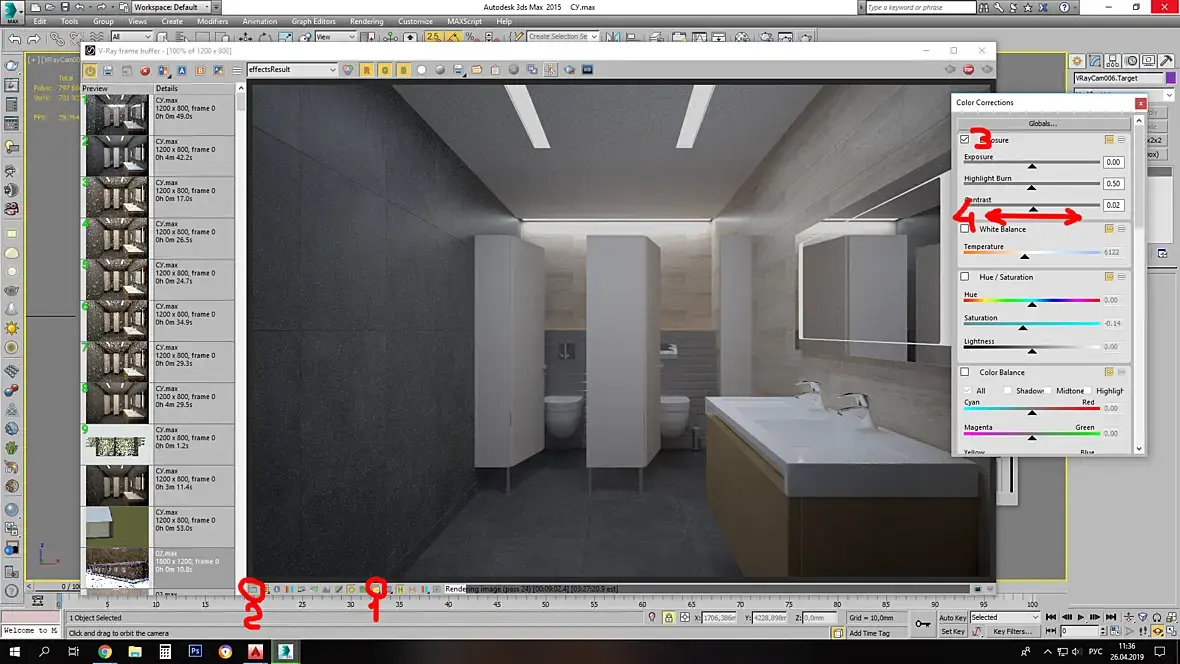
Task: Open the MAXScript menu
Action: pyautogui.click(x=464, y=21)
